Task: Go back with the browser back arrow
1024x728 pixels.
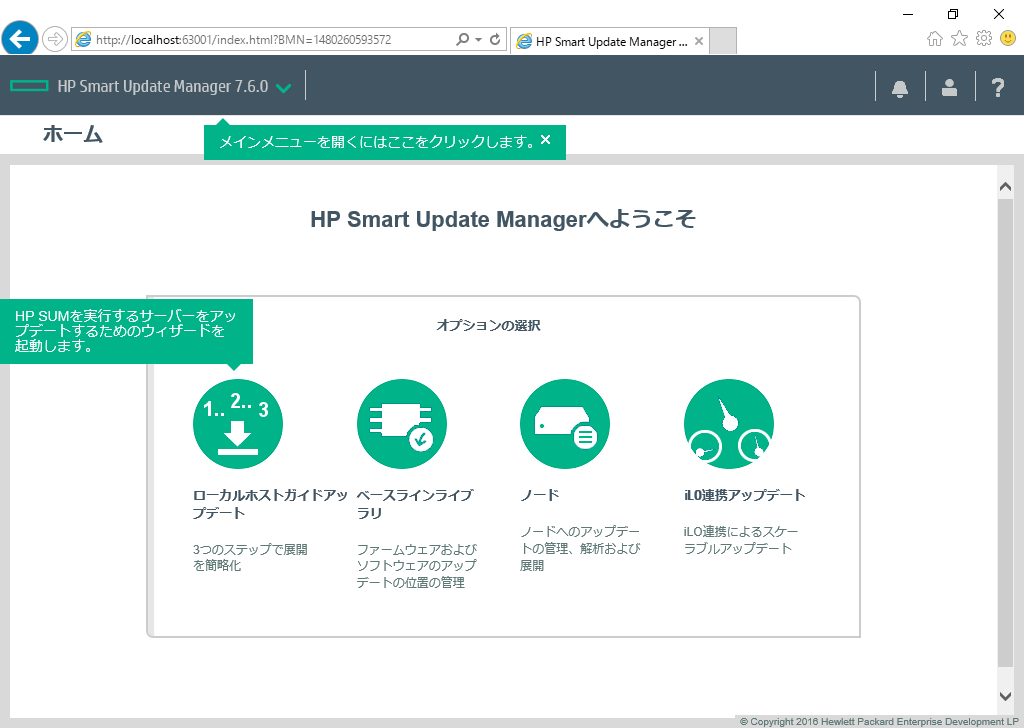Action: pos(20,39)
